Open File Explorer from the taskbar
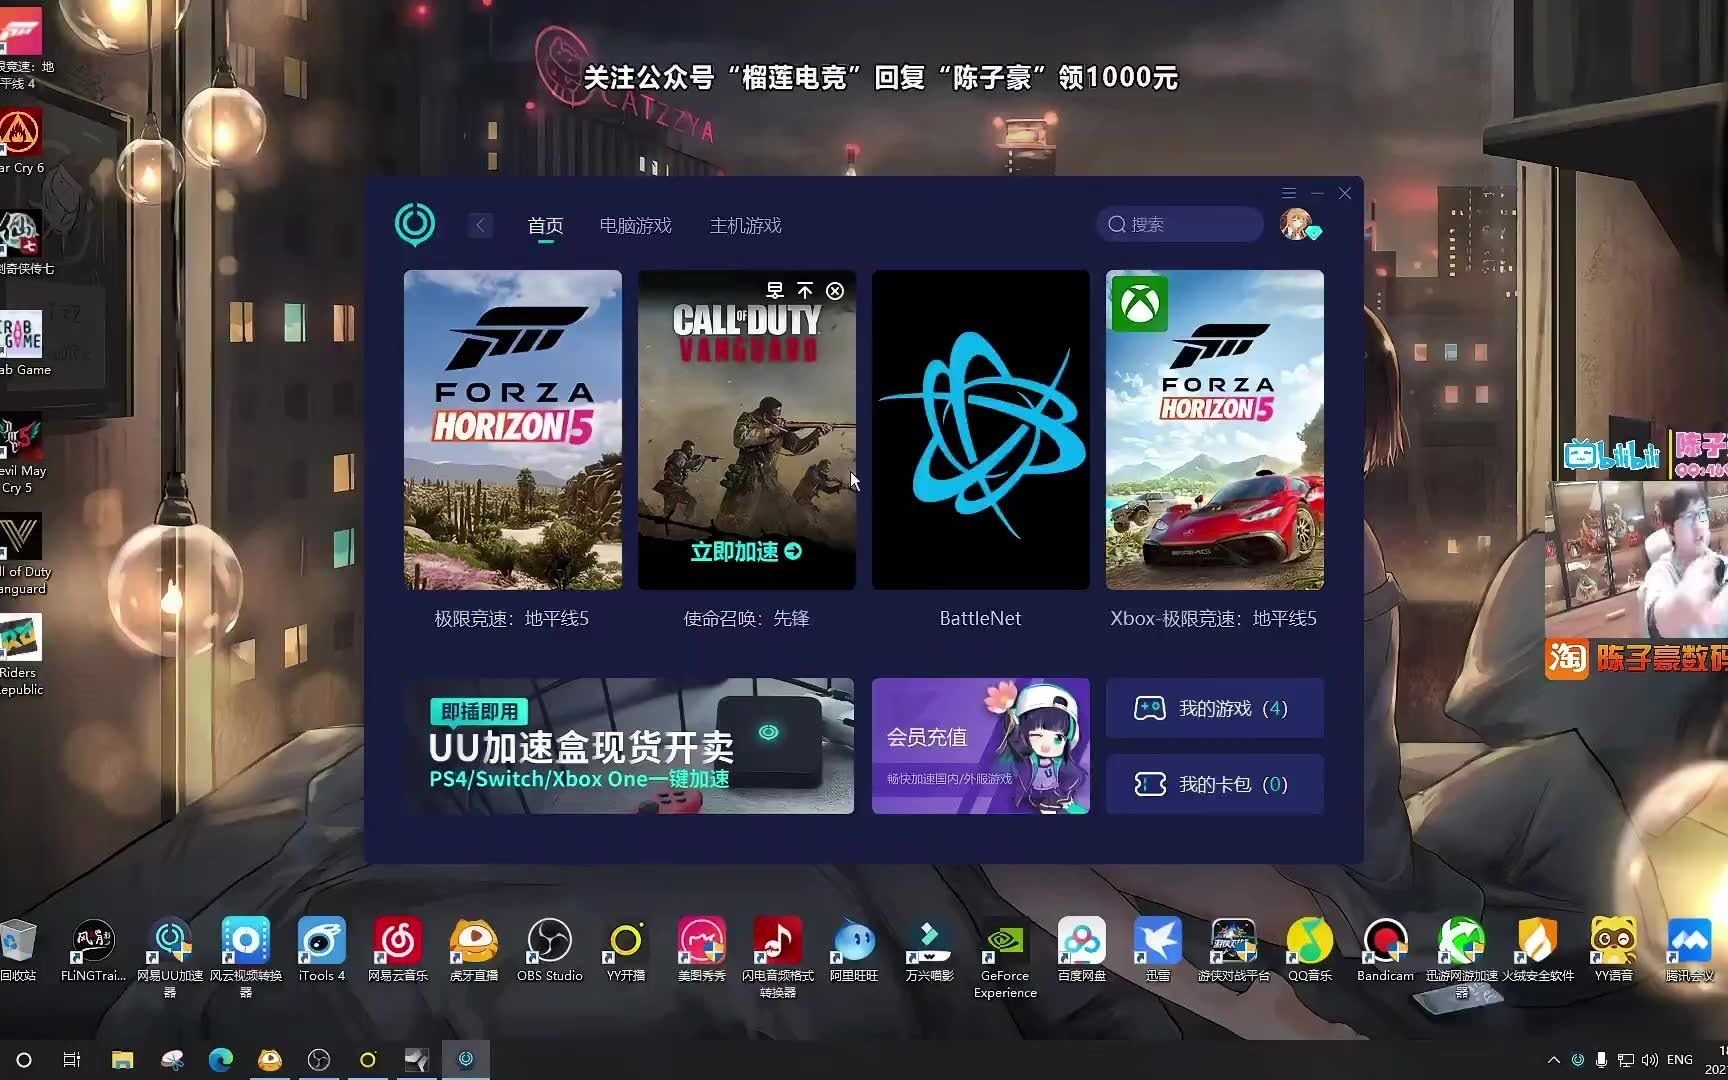 122,1060
